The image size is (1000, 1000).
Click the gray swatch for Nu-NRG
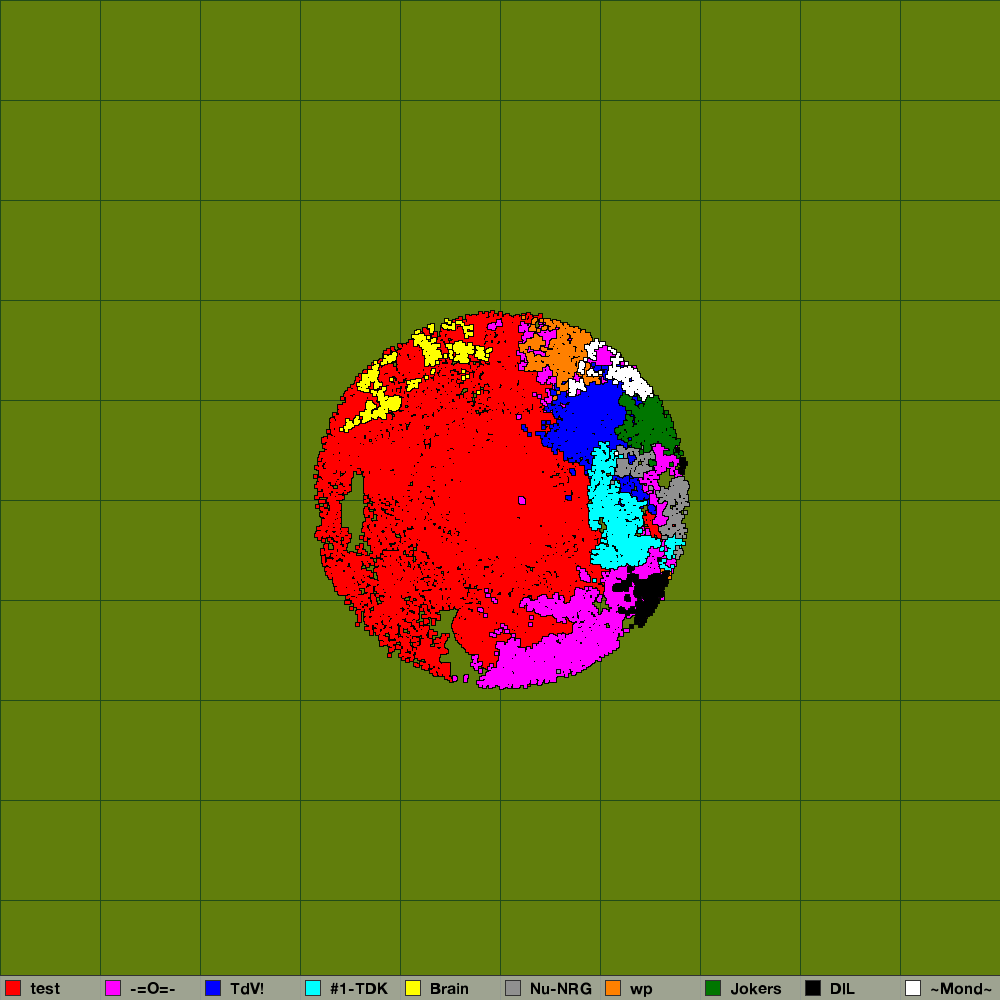[513, 988]
